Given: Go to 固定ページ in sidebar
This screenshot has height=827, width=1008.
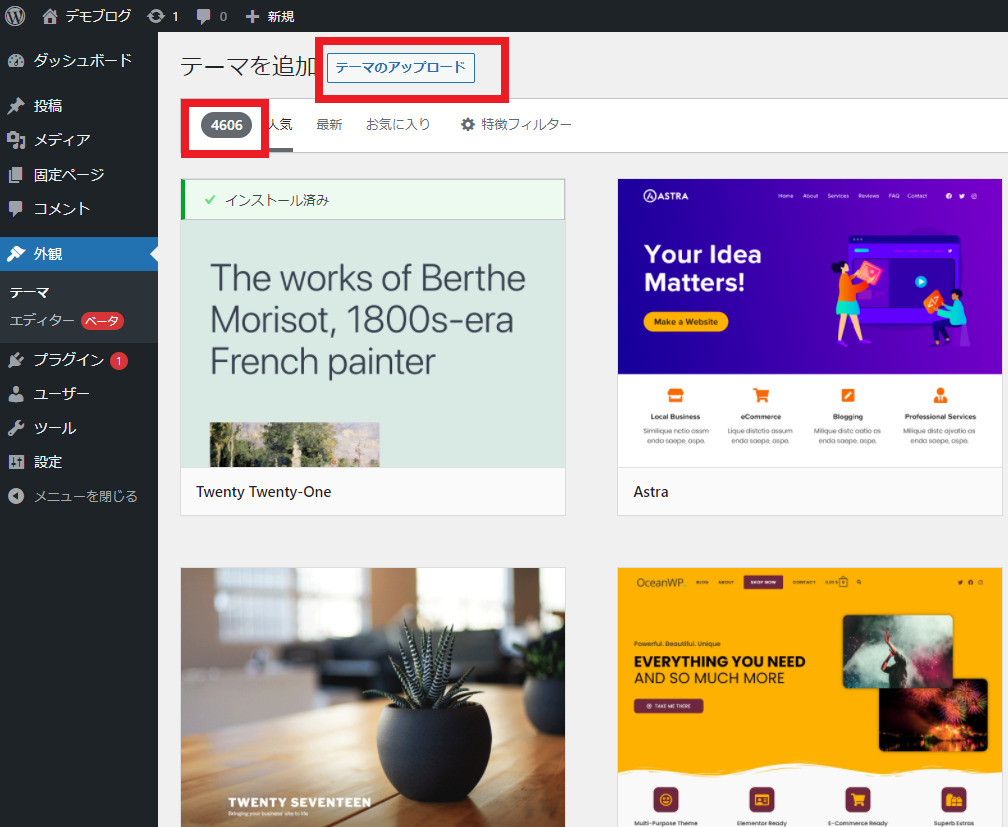Looking at the screenshot, I should [68, 175].
